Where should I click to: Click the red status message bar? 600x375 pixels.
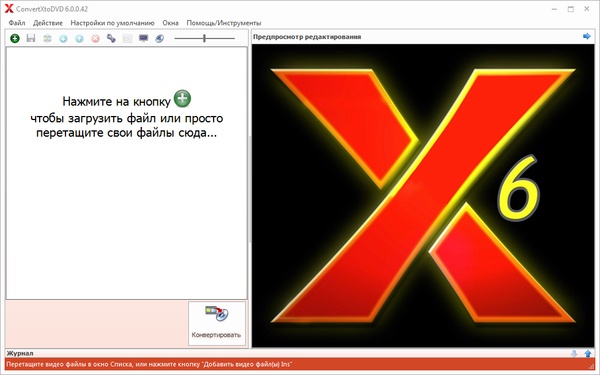tap(300, 364)
